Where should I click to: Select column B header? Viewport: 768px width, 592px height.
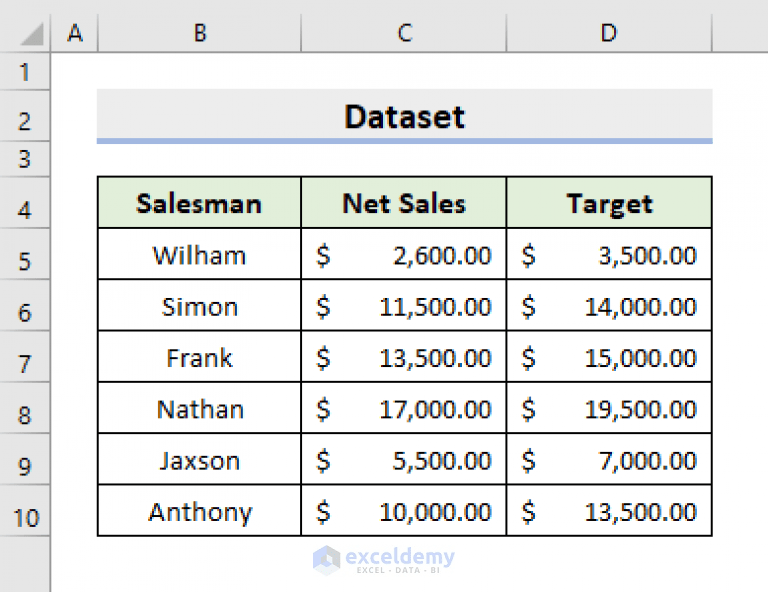click(x=199, y=34)
